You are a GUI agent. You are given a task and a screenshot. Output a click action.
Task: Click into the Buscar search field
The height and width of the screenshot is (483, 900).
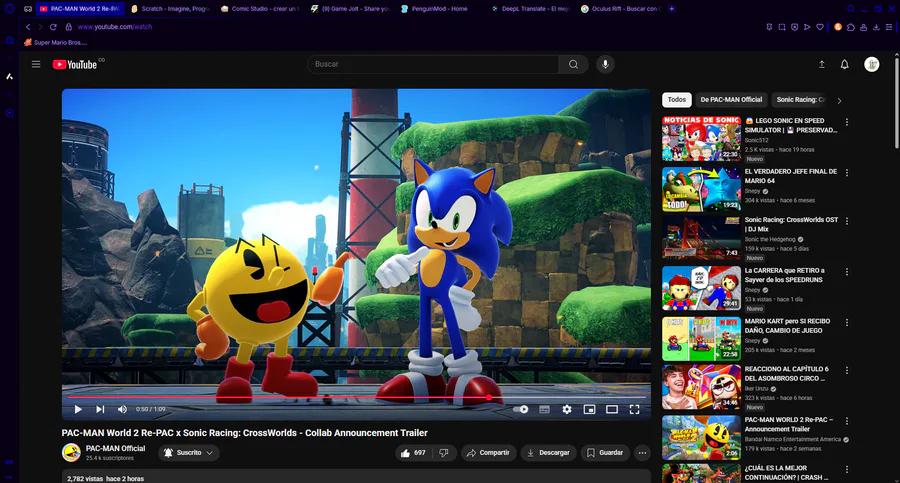(433, 64)
